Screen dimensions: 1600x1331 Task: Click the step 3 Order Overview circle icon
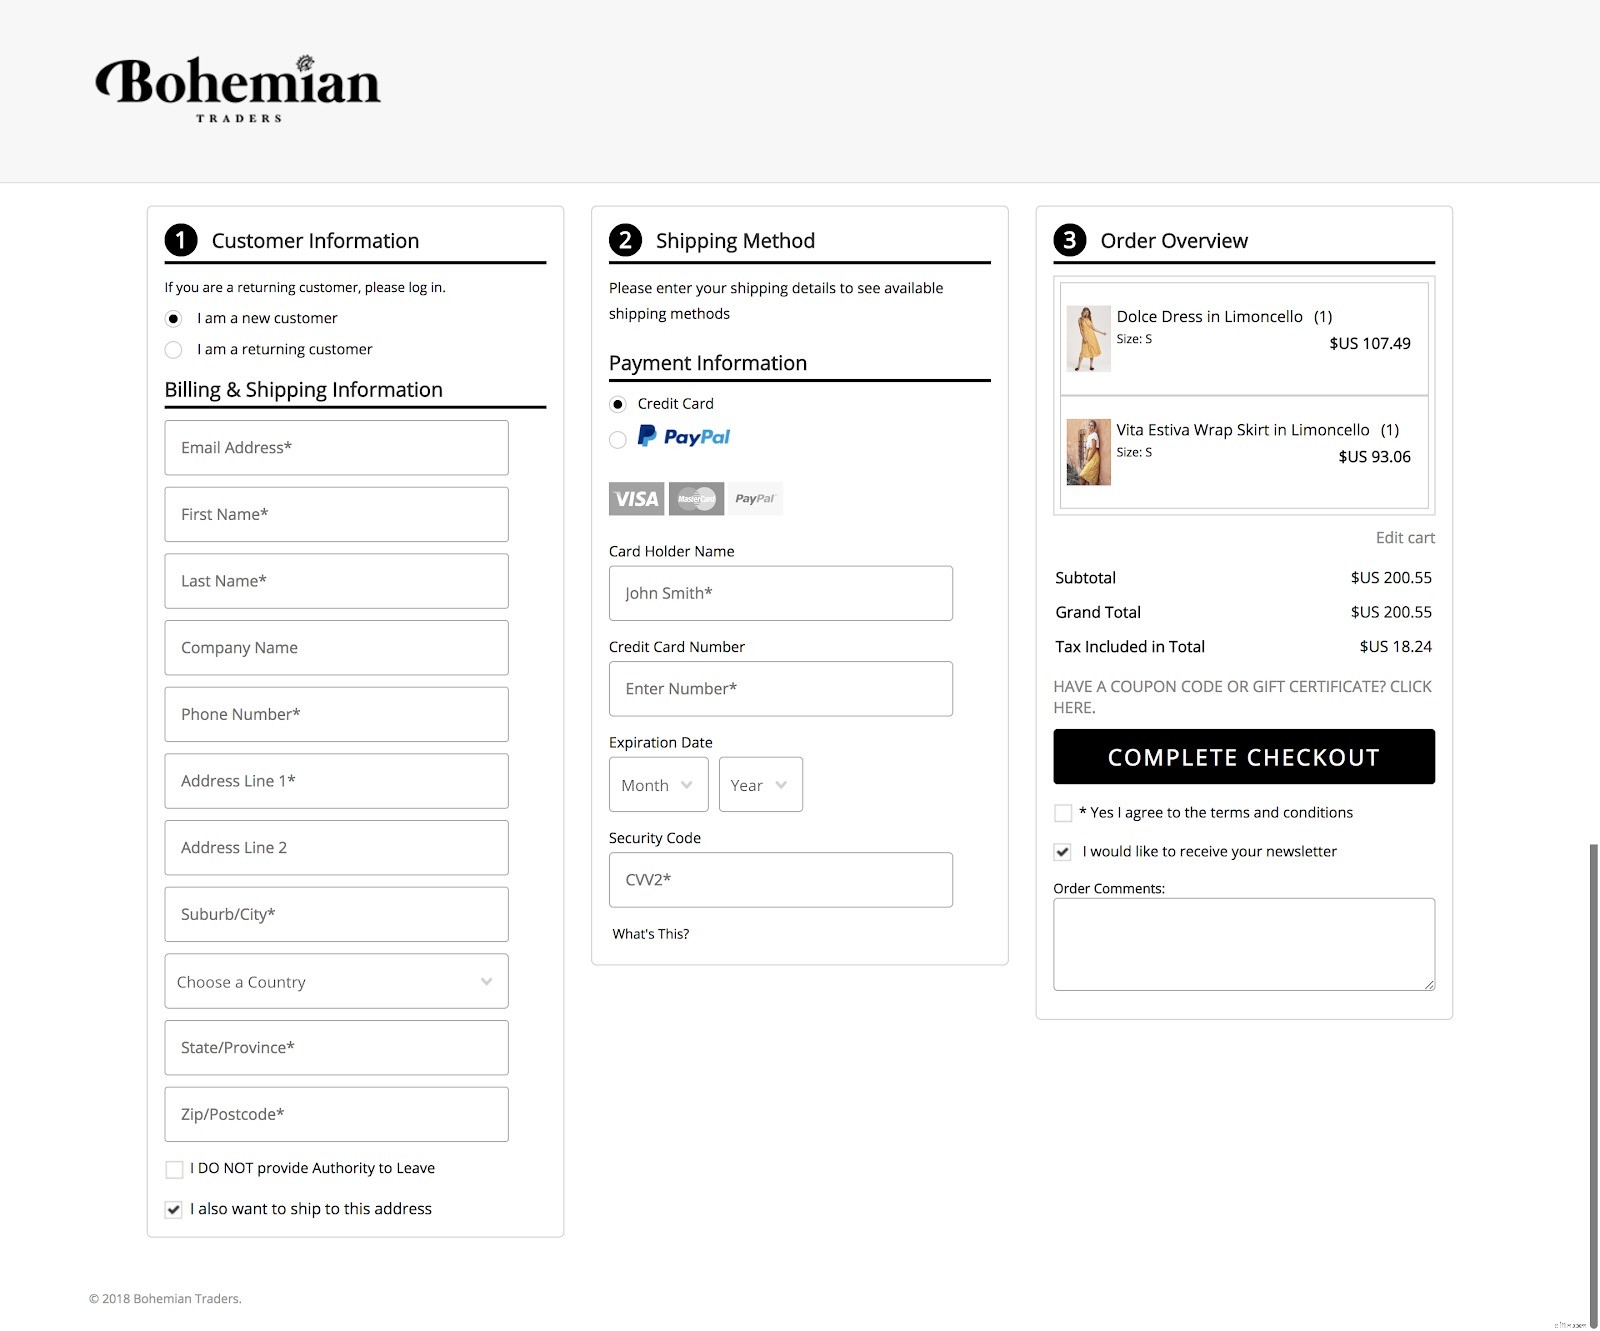[1069, 240]
